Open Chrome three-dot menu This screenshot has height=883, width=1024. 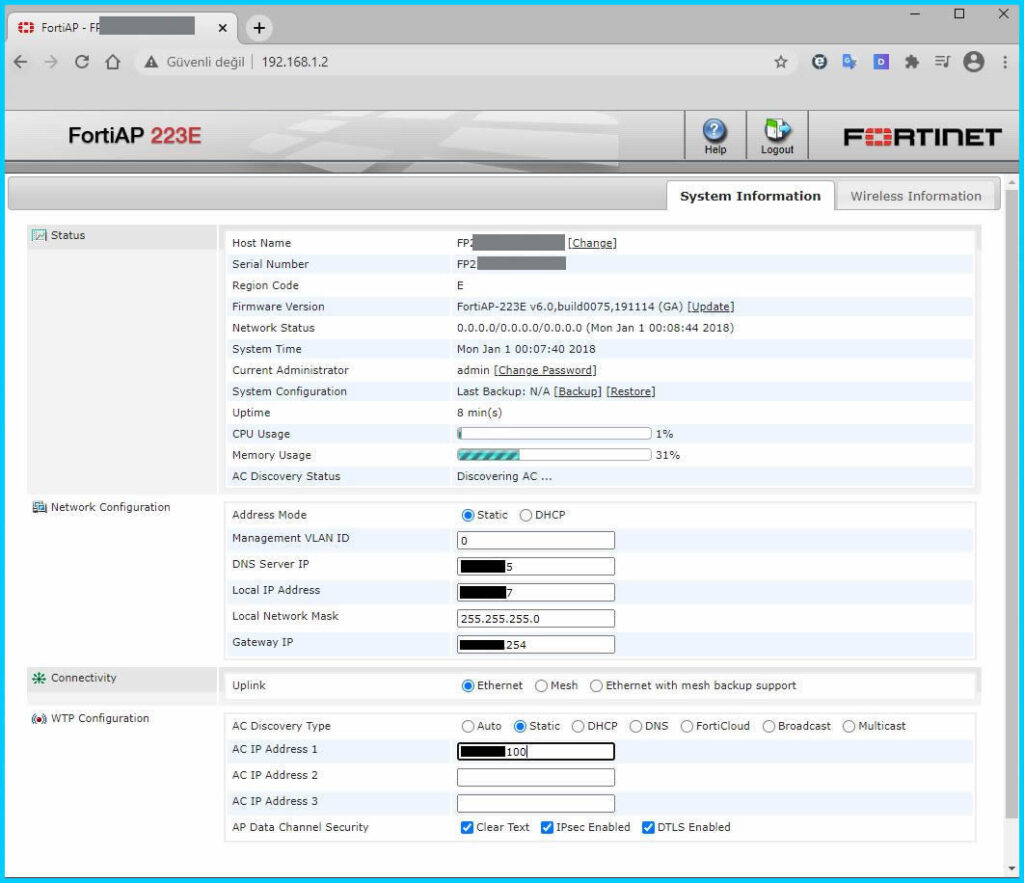(1004, 62)
